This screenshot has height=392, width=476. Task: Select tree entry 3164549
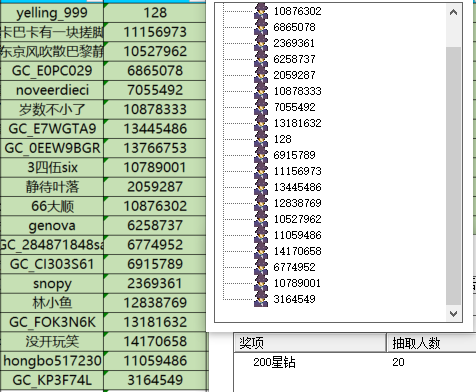click(294, 299)
